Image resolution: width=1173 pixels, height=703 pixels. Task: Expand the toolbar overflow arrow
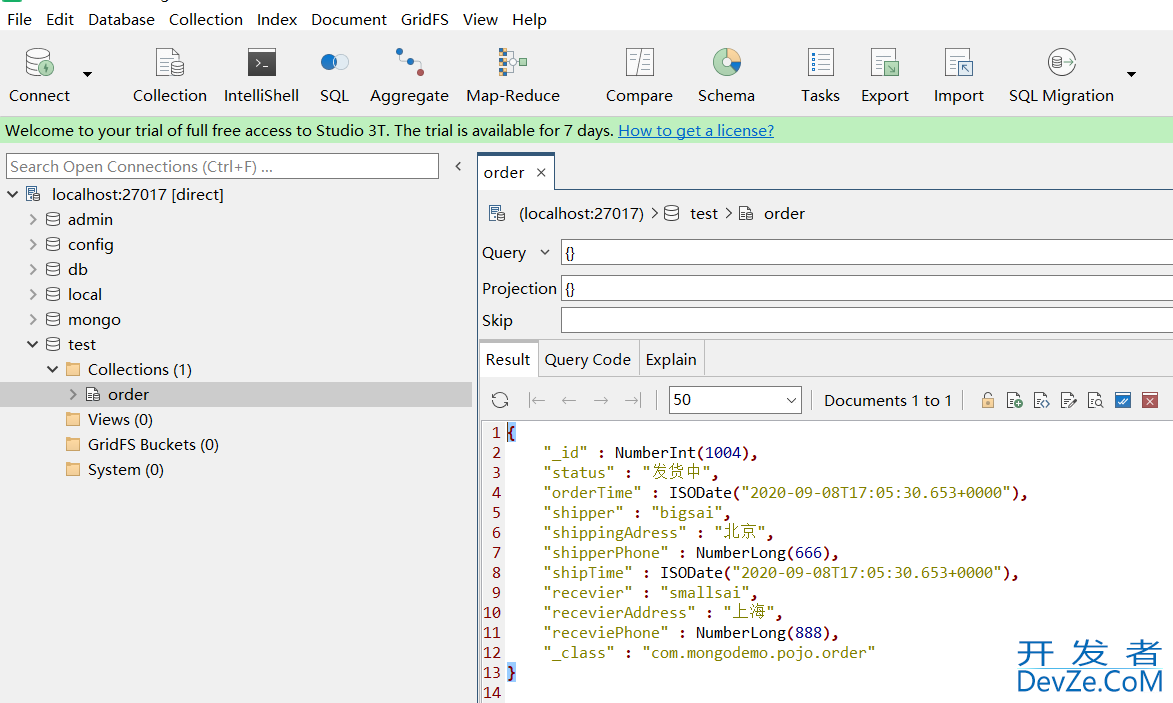1131,74
